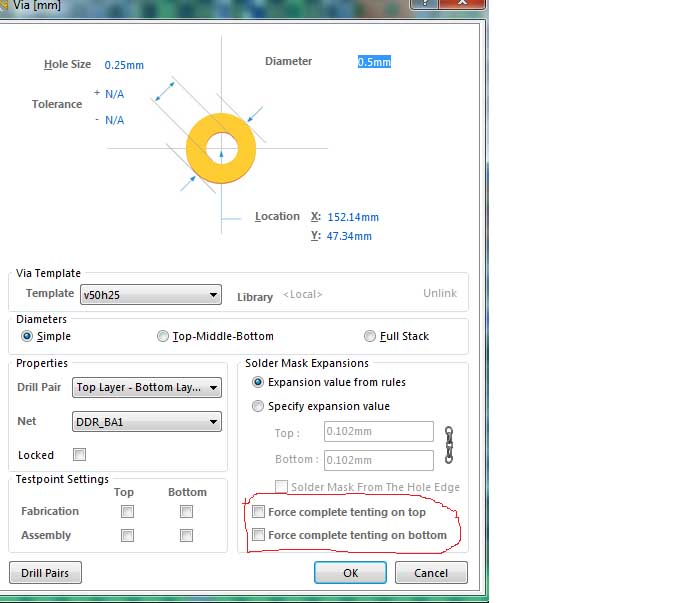Choose Specify expansion value radio button

pyautogui.click(x=259, y=406)
